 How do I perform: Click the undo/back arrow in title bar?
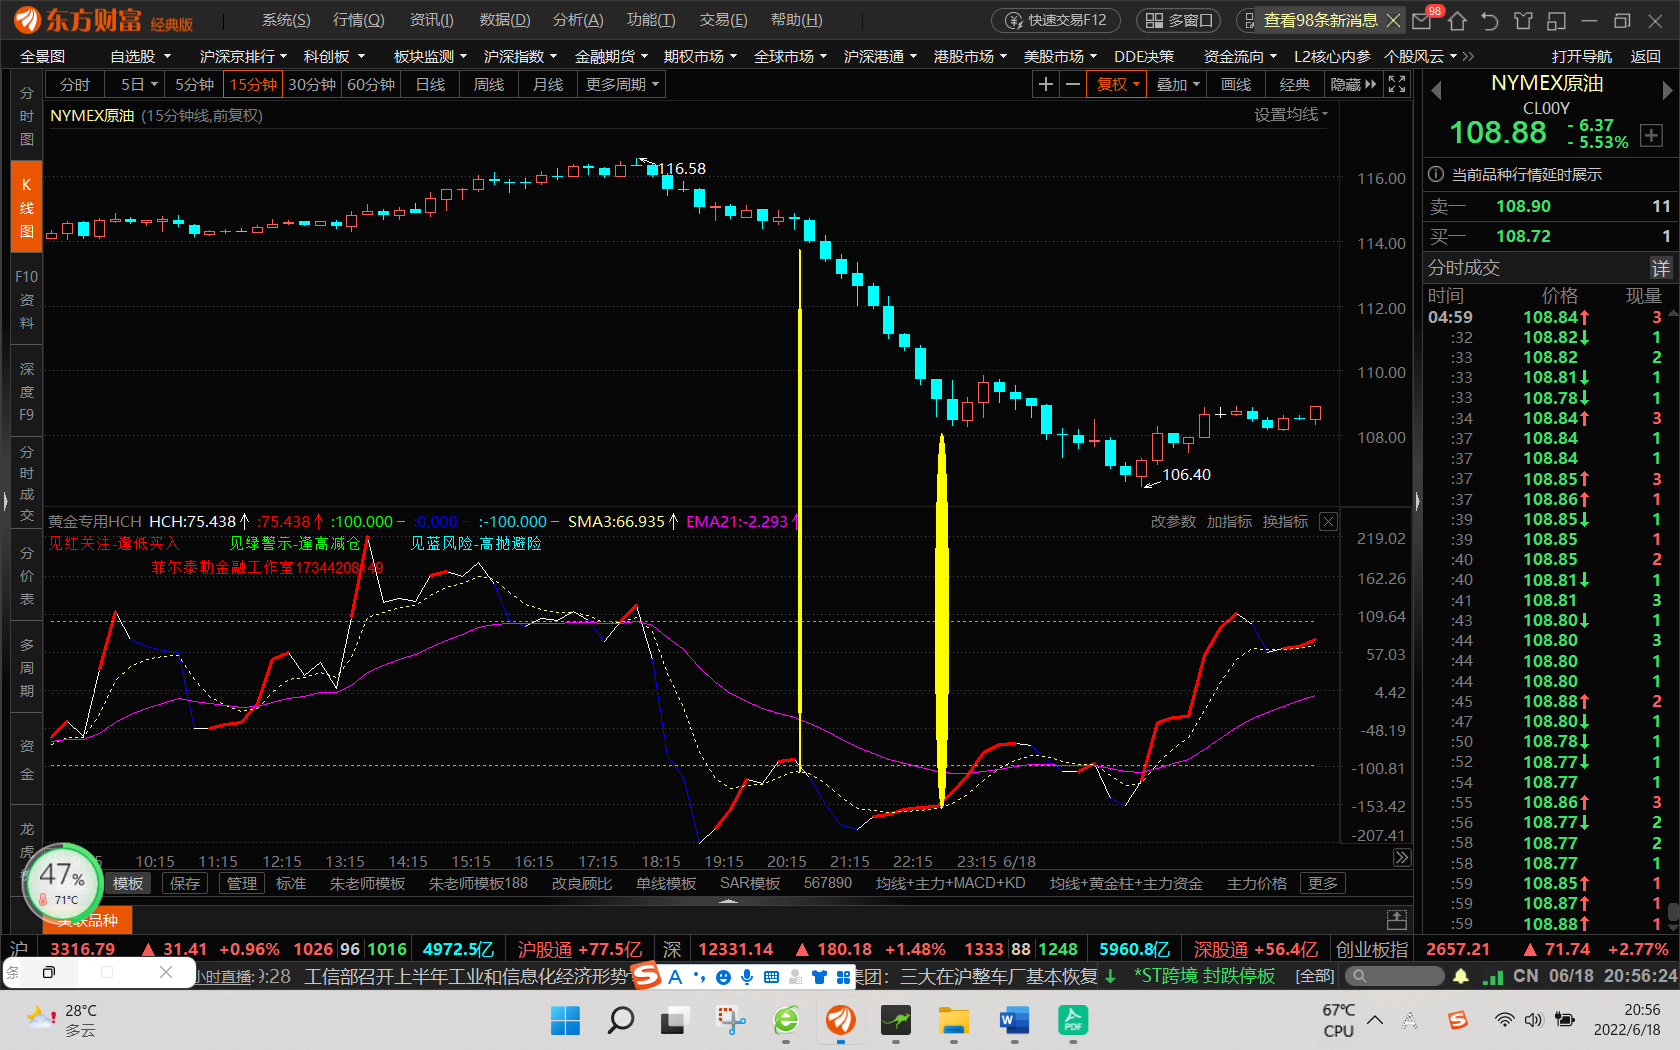tap(1490, 20)
